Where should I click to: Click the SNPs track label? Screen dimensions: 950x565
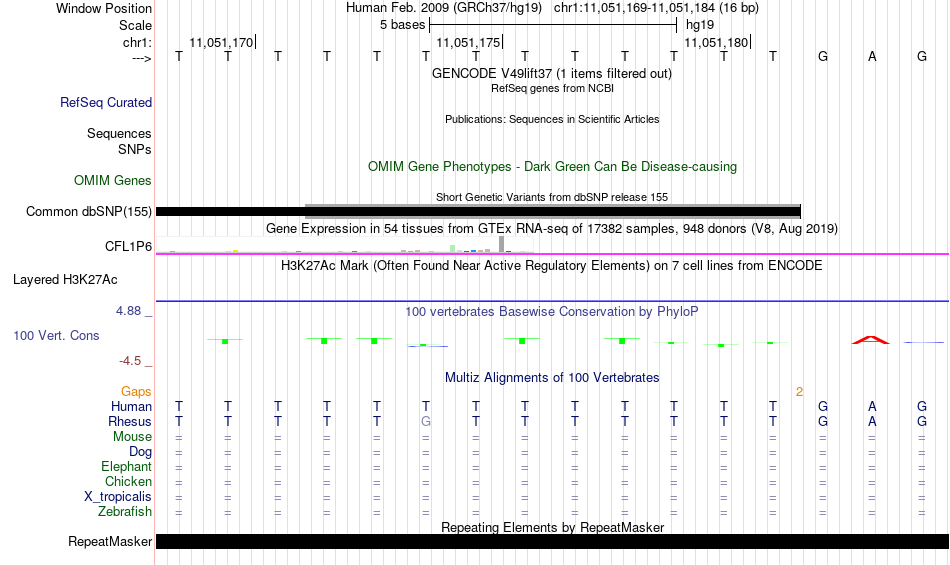coord(135,150)
